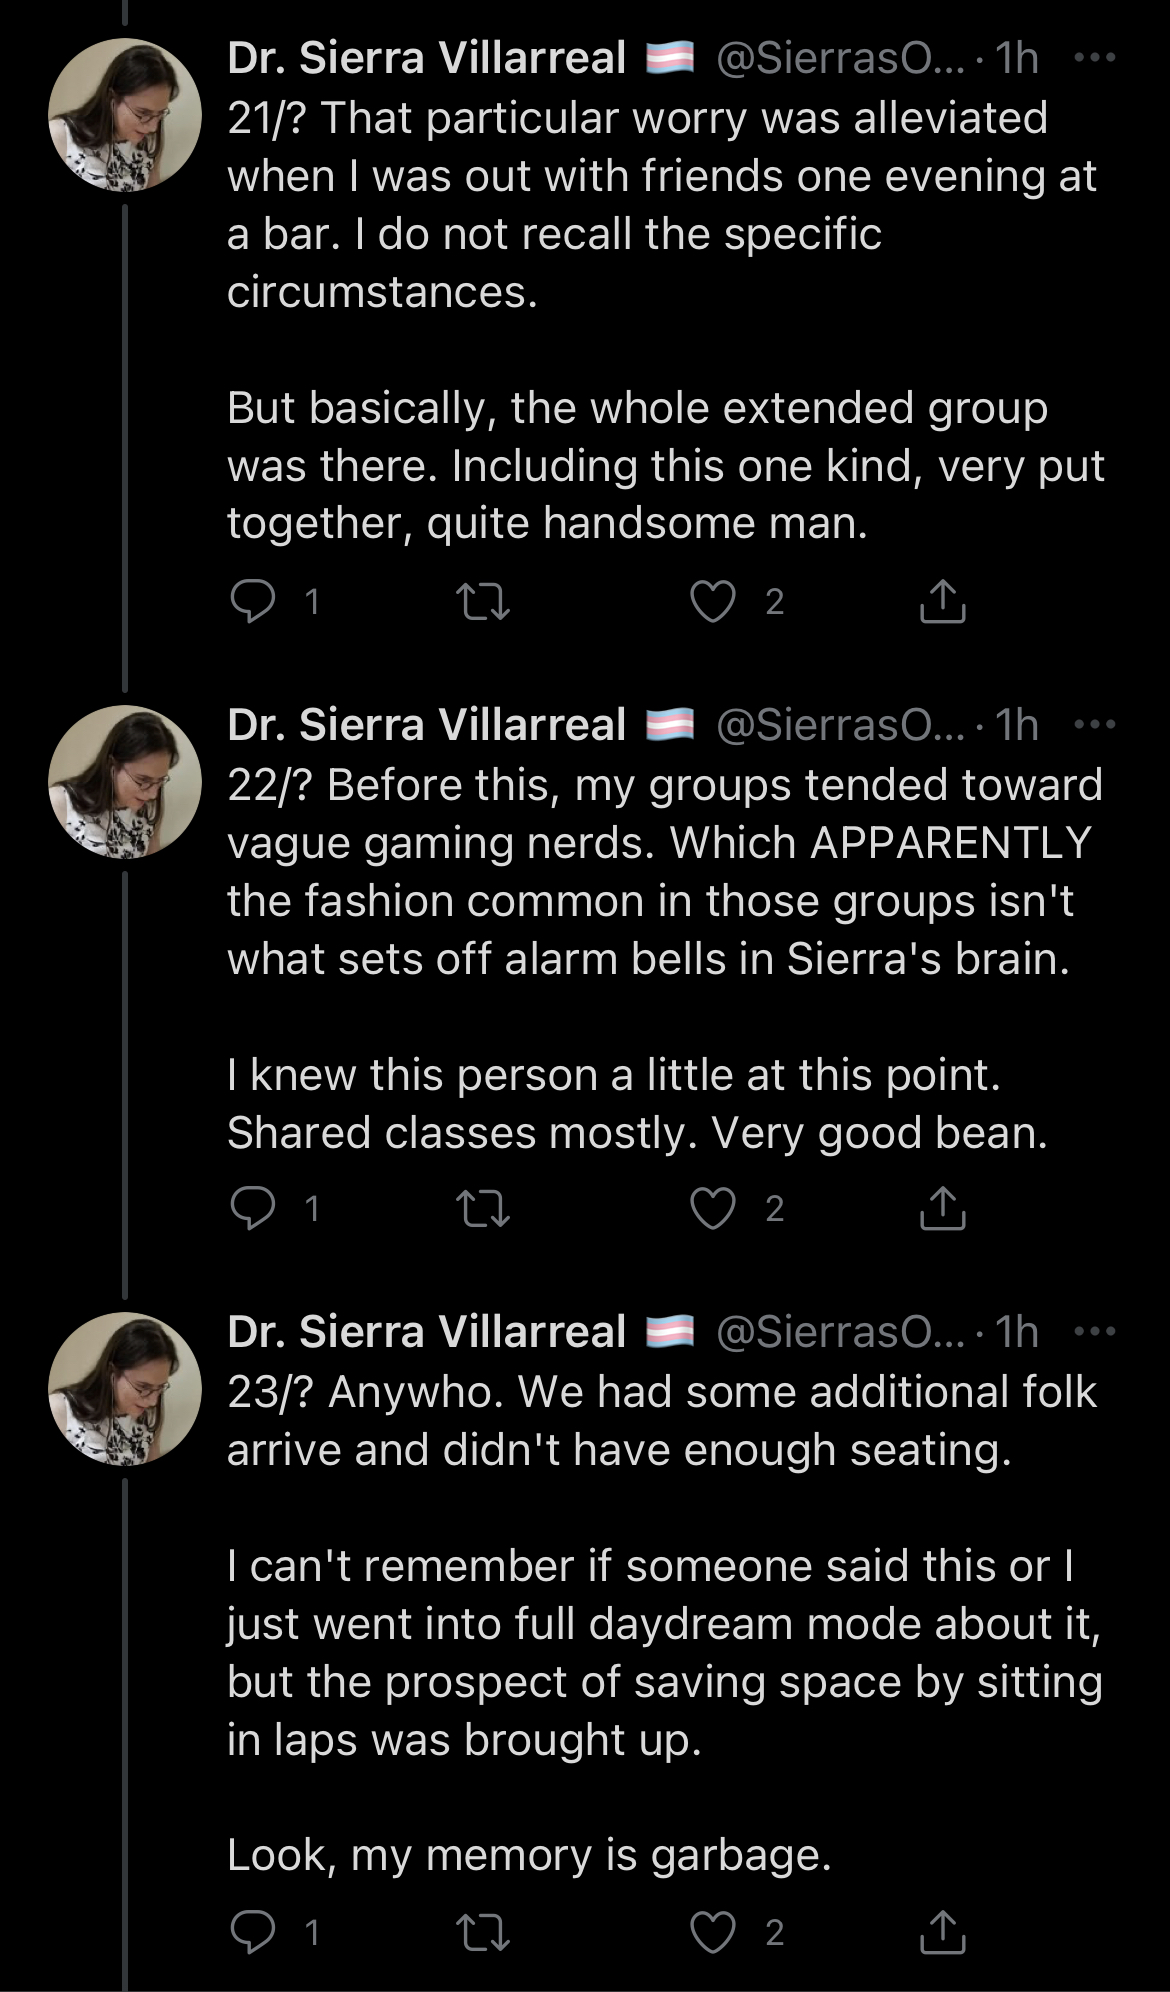Open profile avatar beside the 21/? tweet
The width and height of the screenshot is (1170, 1992).
click(x=125, y=115)
